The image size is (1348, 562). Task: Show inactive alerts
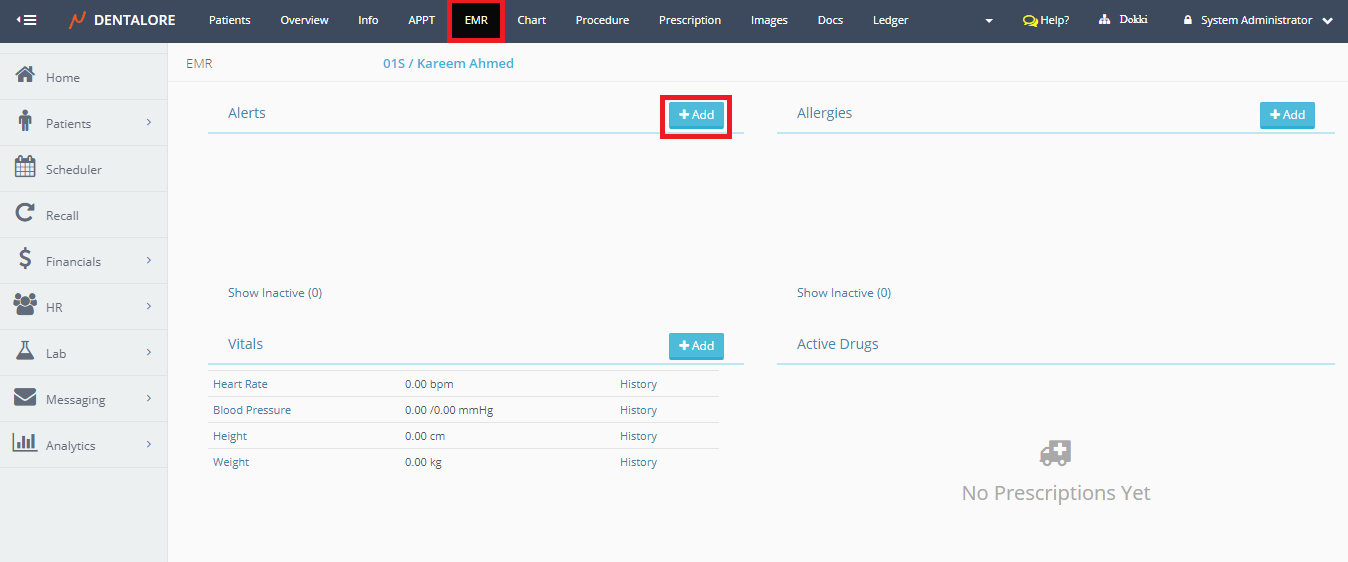pyautogui.click(x=275, y=293)
